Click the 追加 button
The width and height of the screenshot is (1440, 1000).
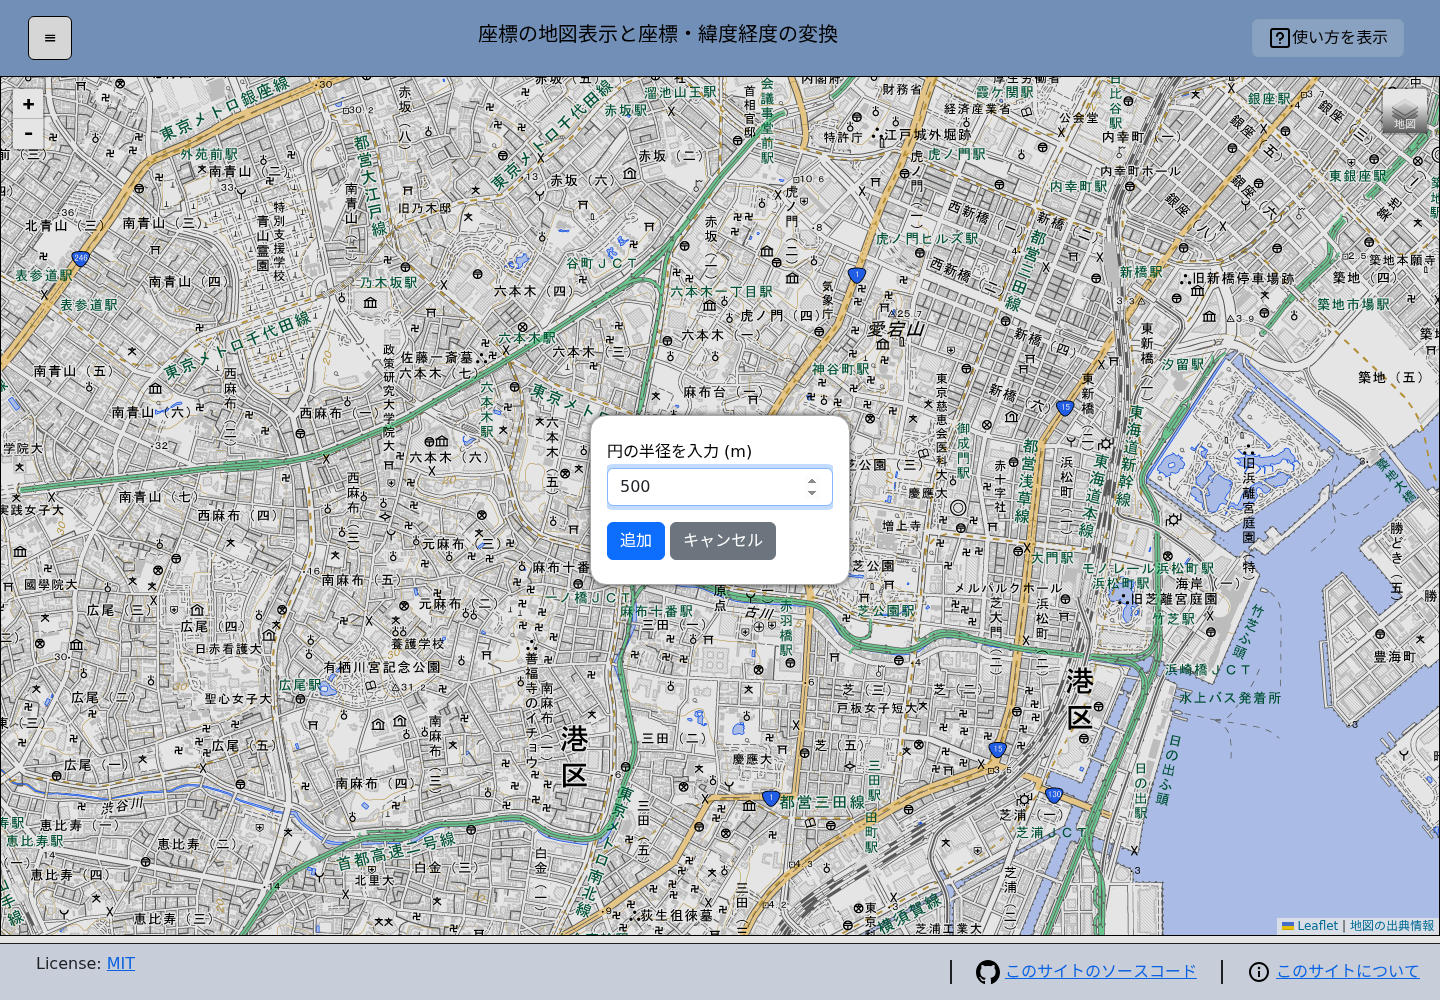pyautogui.click(x=636, y=541)
